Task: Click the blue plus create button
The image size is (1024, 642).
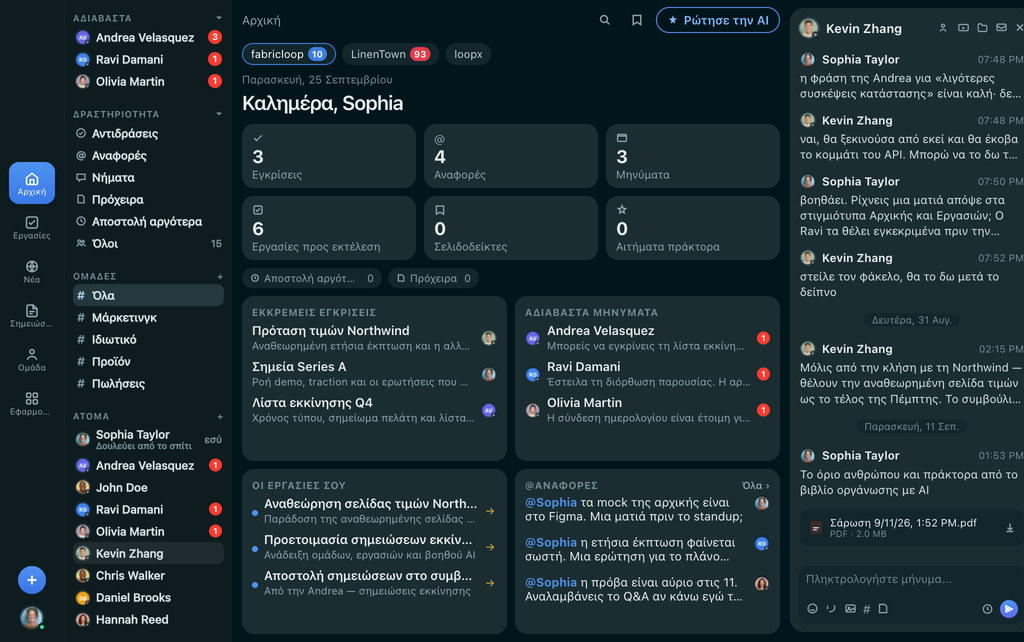Action: [31, 580]
